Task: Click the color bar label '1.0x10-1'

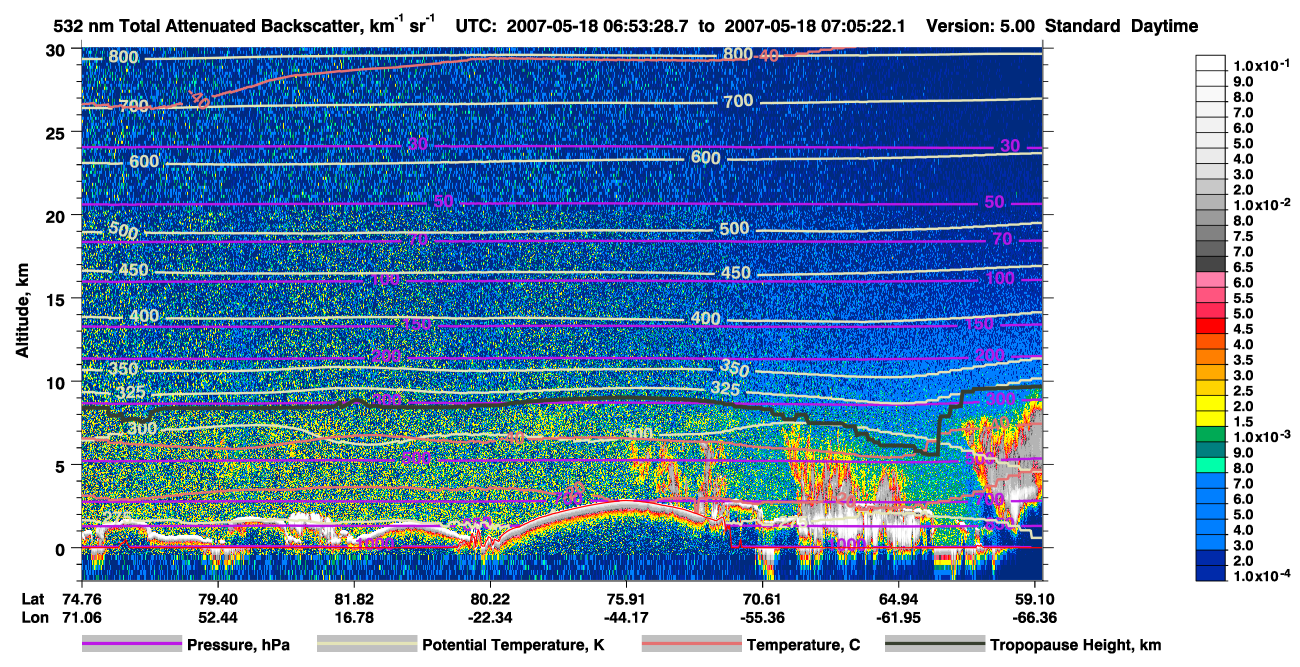Action: coord(1264,65)
